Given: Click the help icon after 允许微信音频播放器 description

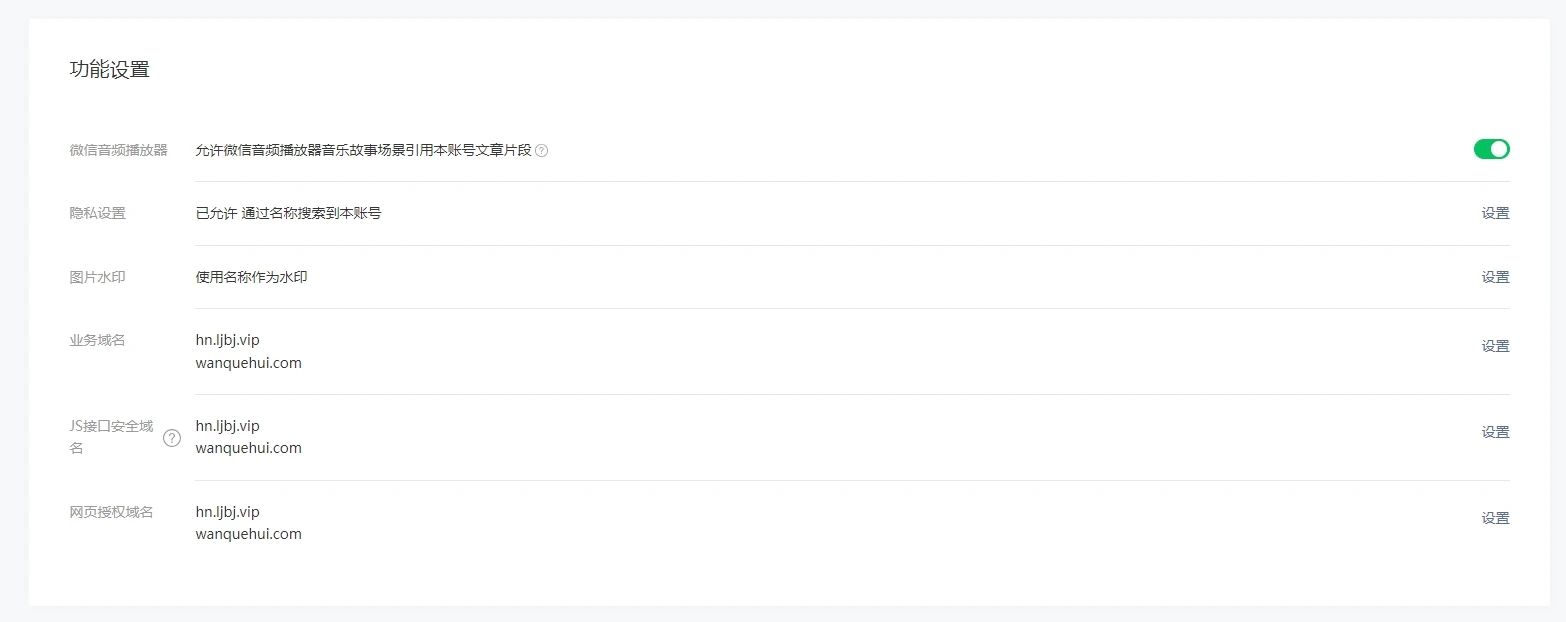Looking at the screenshot, I should [x=541, y=151].
